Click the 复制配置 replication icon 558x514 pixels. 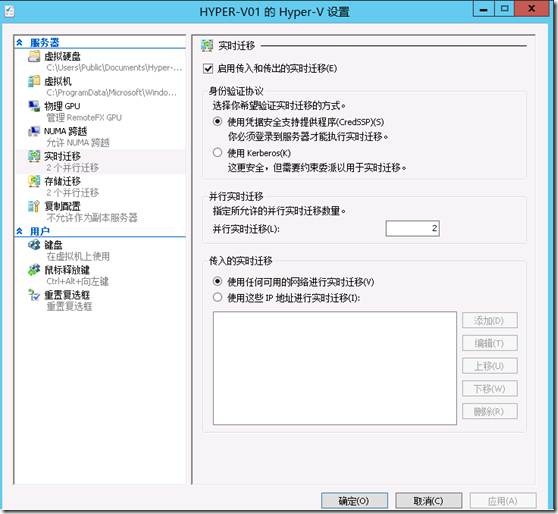[x=34, y=206]
